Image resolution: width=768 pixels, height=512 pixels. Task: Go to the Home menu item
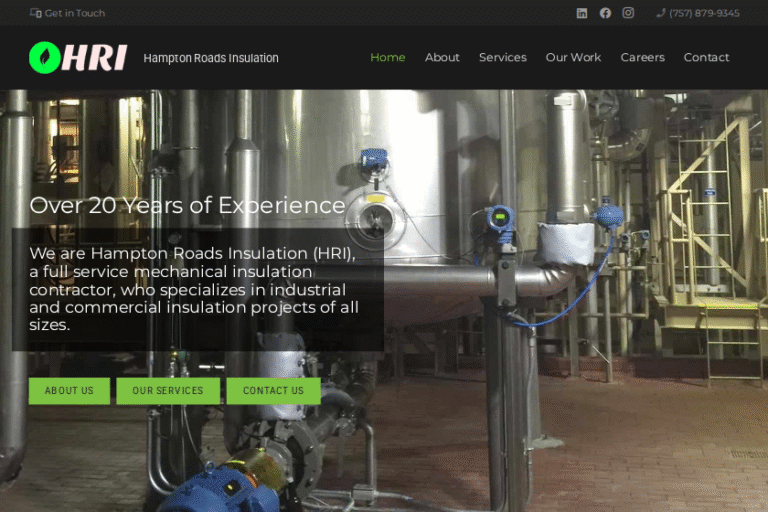pos(388,57)
